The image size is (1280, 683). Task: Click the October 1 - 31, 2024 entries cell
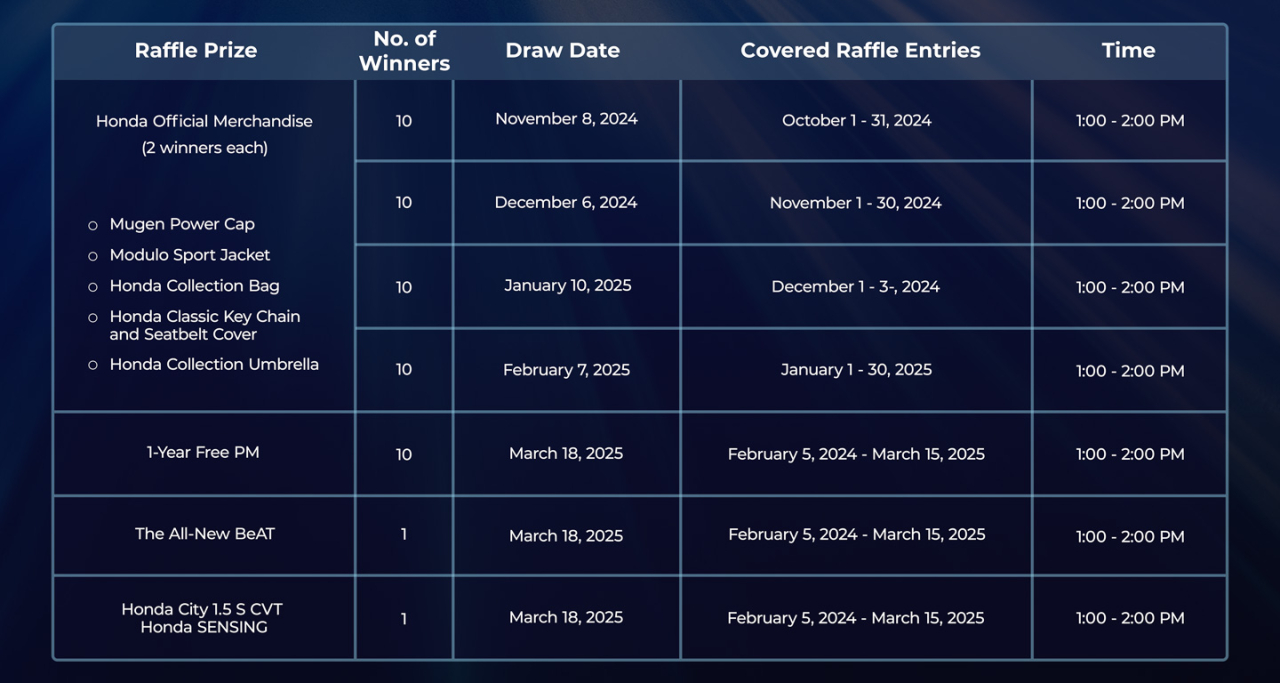point(856,120)
